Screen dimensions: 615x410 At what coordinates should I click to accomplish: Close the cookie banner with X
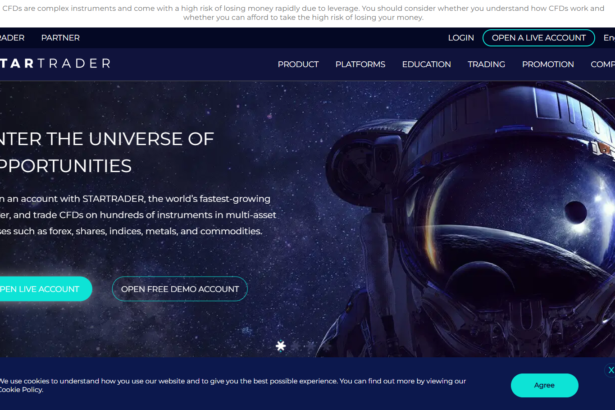[611, 370]
